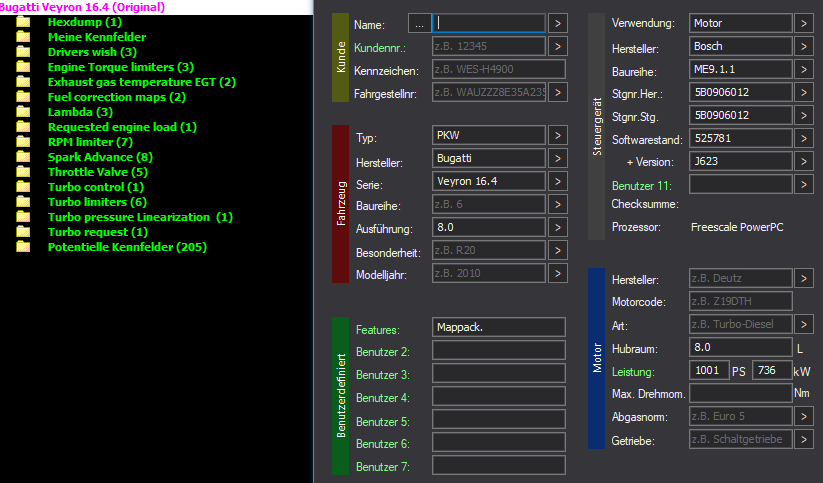Open the arrow list for Typ PKW
Image resolution: width=823 pixels, height=483 pixels.
(x=558, y=135)
